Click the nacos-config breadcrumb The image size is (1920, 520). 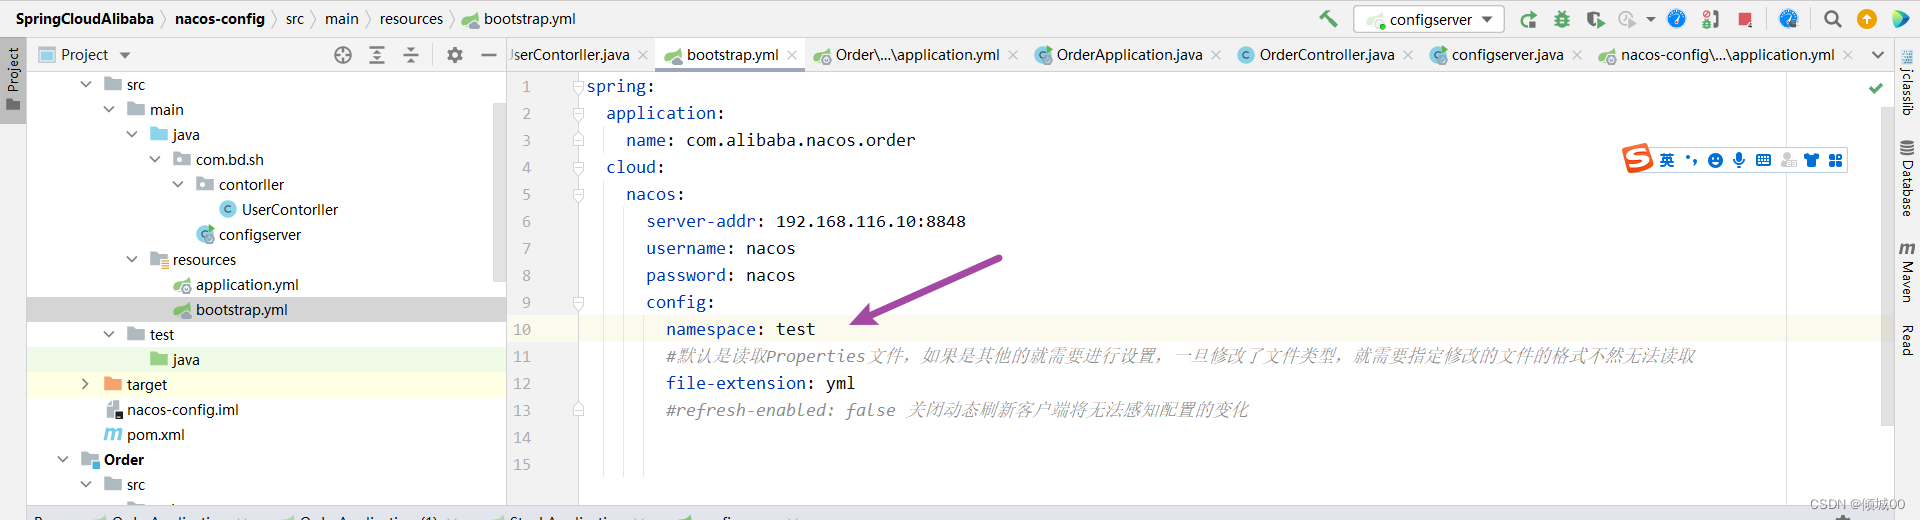click(x=220, y=19)
